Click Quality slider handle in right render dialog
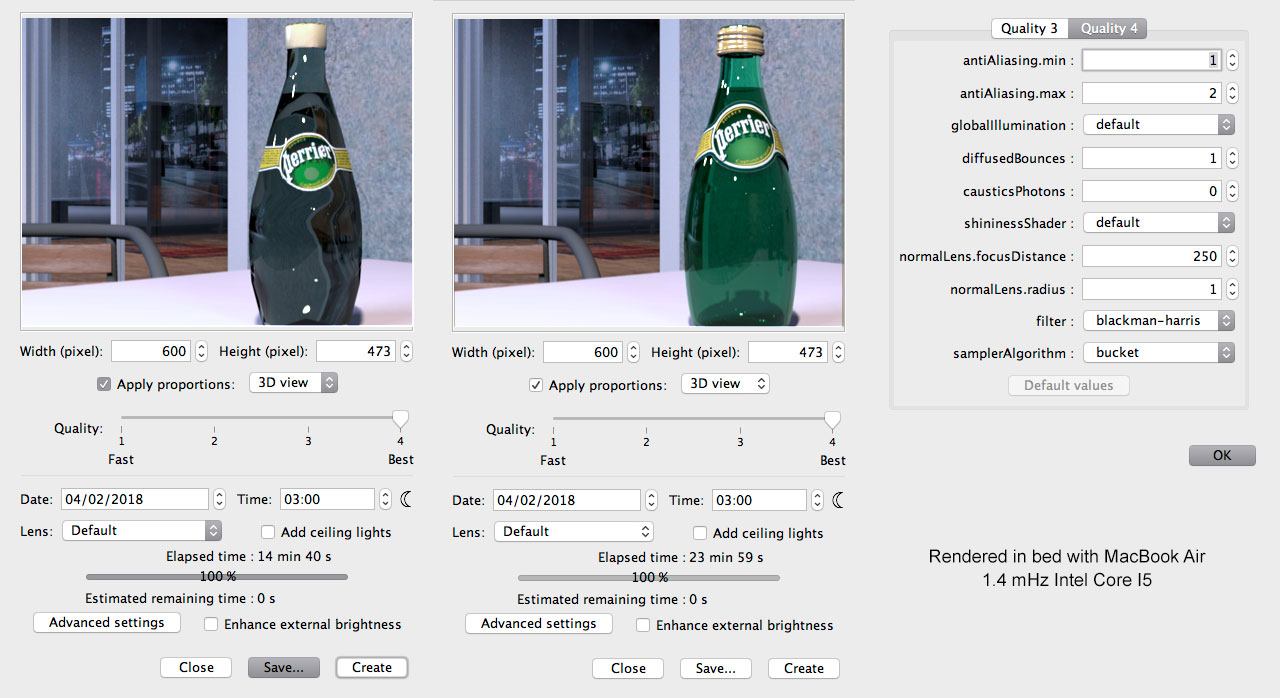Viewport: 1280px width, 698px height. (x=832, y=421)
